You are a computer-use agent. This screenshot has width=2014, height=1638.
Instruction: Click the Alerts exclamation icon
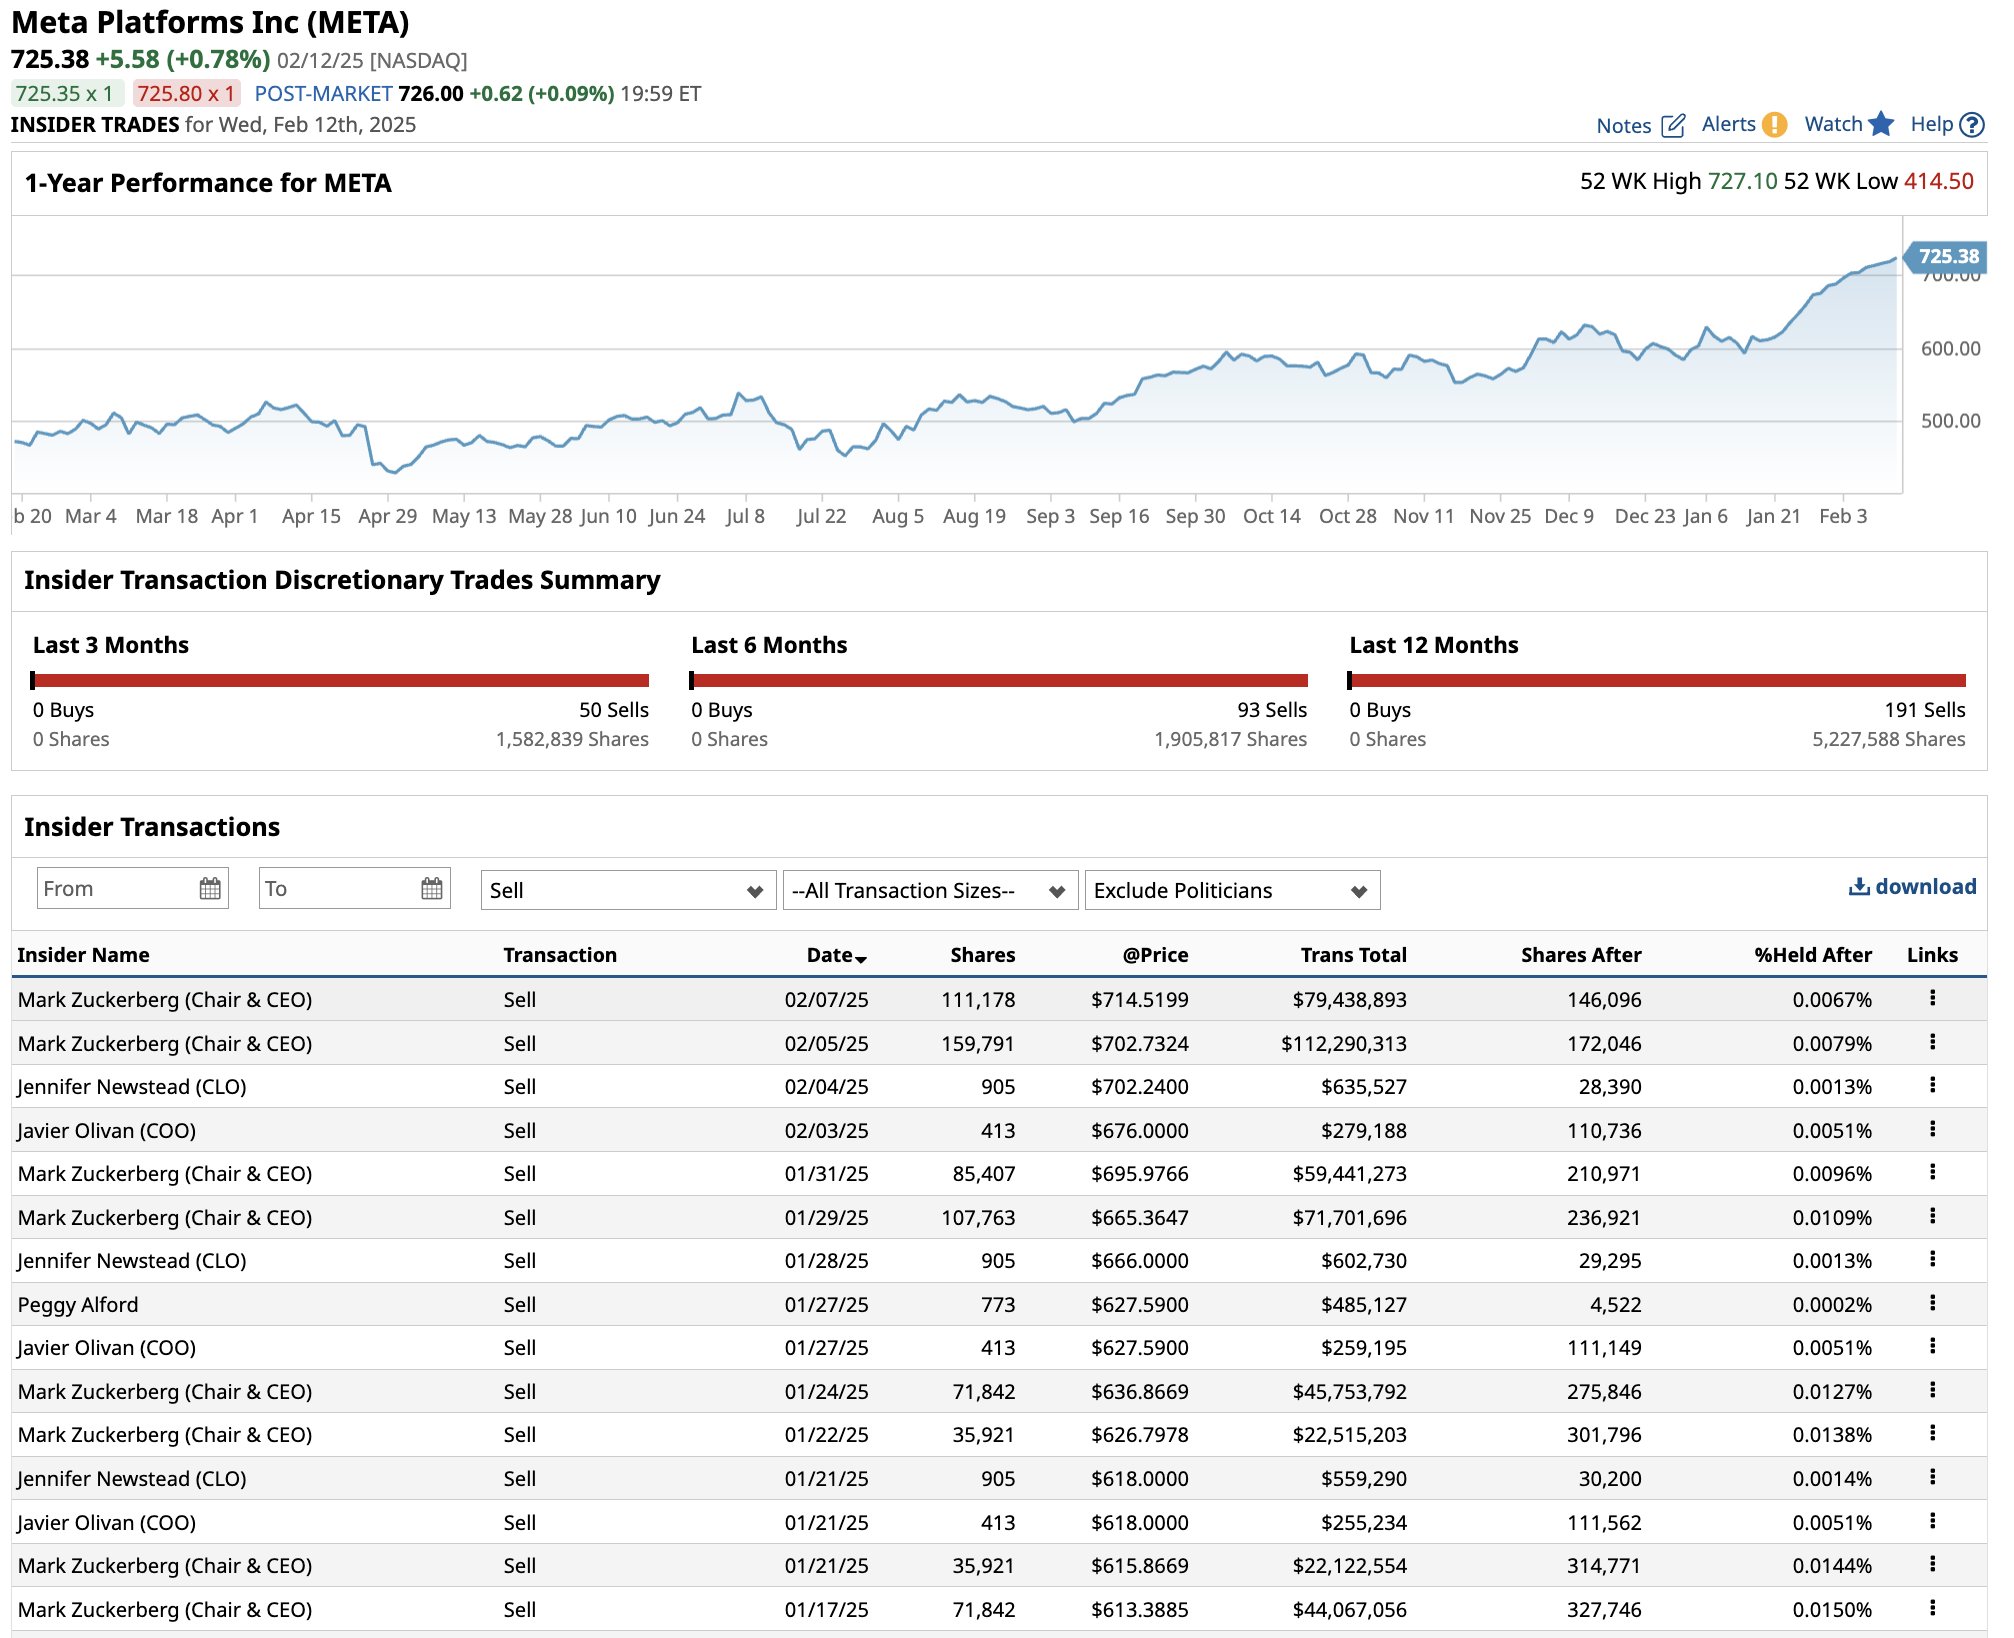pyautogui.click(x=1774, y=124)
